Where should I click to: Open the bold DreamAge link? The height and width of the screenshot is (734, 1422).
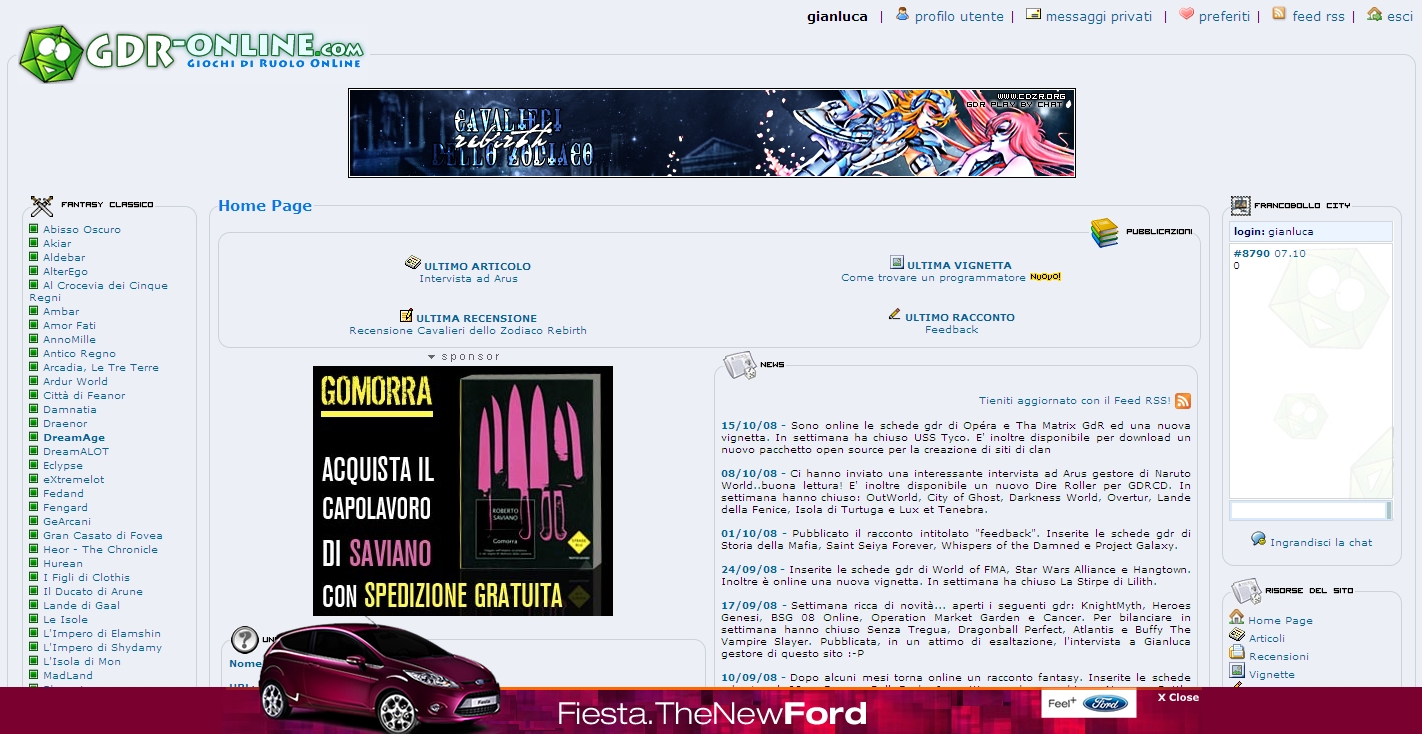[74, 438]
